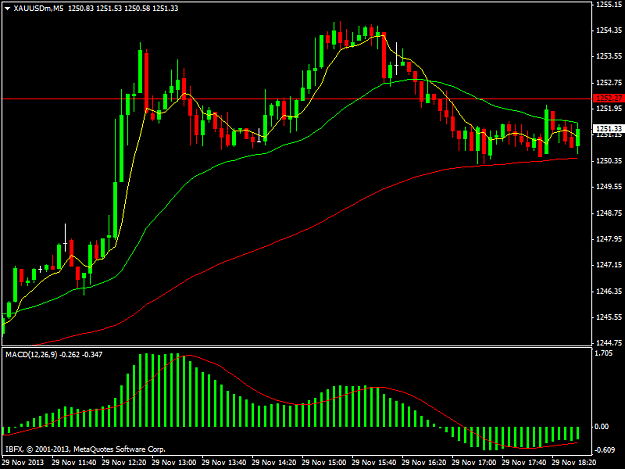Image resolution: width=625 pixels, height=469 pixels.
Task: Click the 1244.75 price axis label
Action: 609,343
